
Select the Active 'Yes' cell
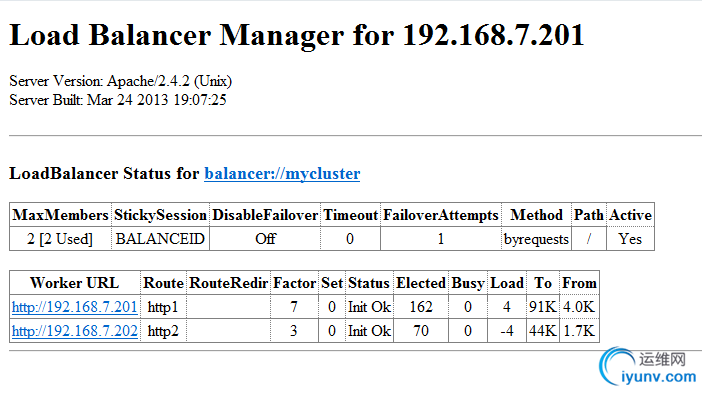click(x=630, y=239)
